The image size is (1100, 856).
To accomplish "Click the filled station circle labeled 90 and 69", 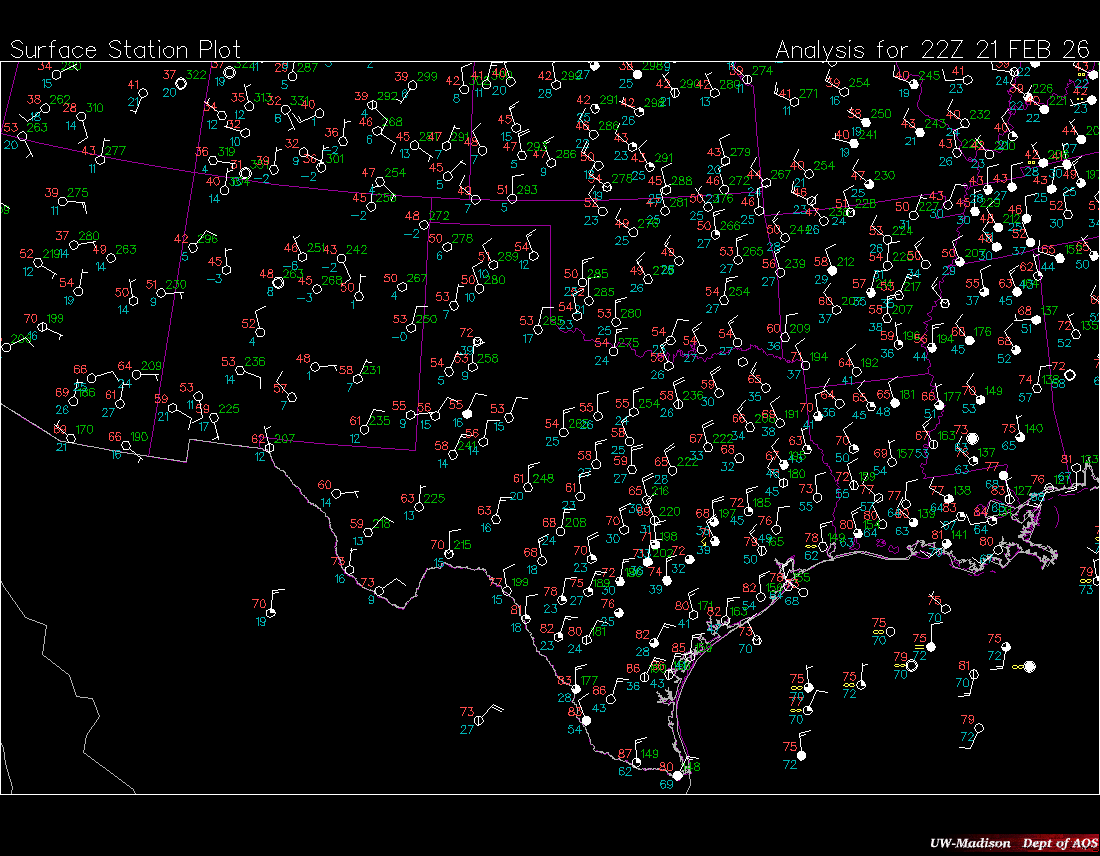I will 678,775.
